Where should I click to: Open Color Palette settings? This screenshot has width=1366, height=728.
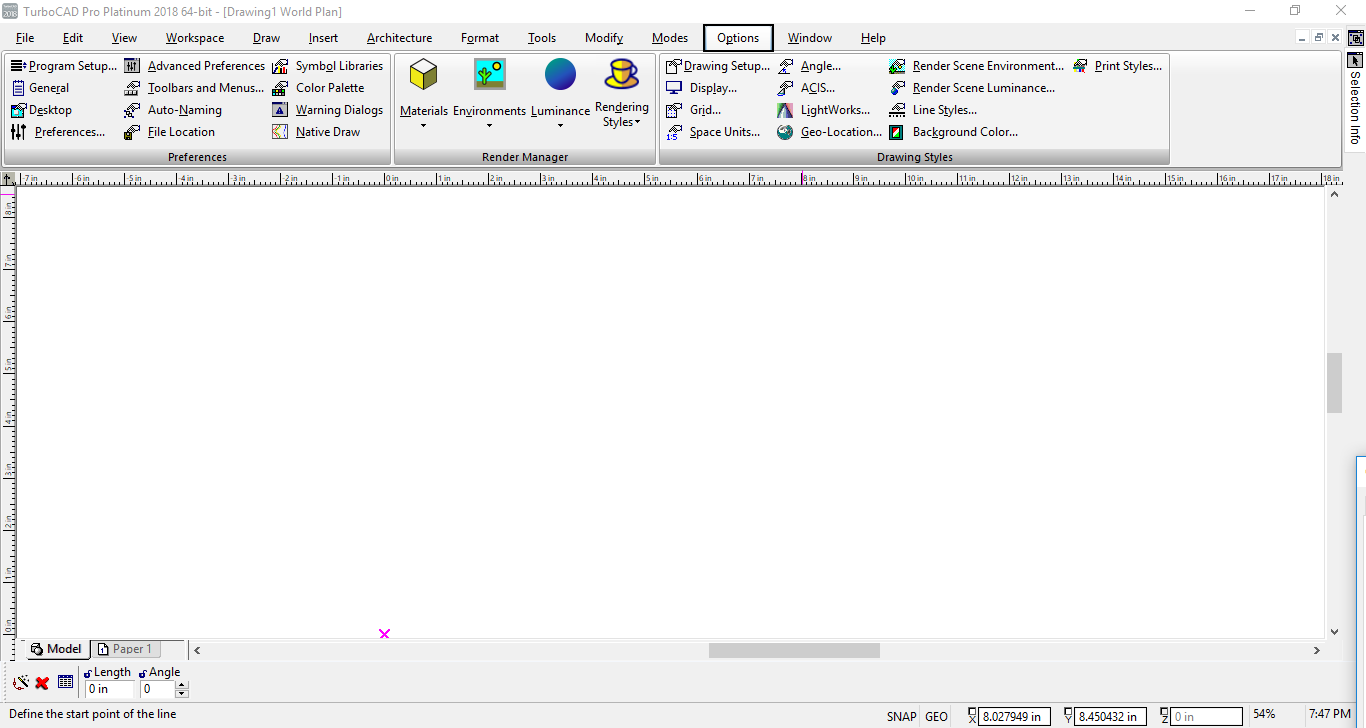(x=318, y=88)
